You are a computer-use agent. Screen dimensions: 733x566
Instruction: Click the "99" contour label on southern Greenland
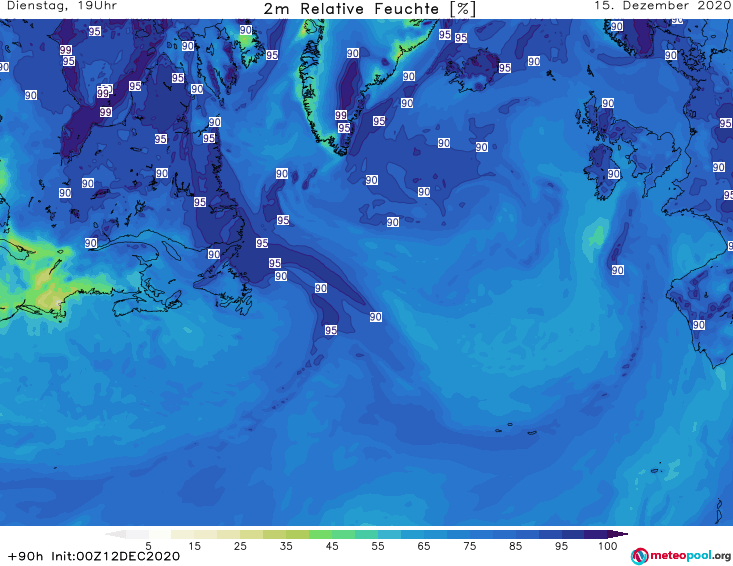(x=341, y=115)
